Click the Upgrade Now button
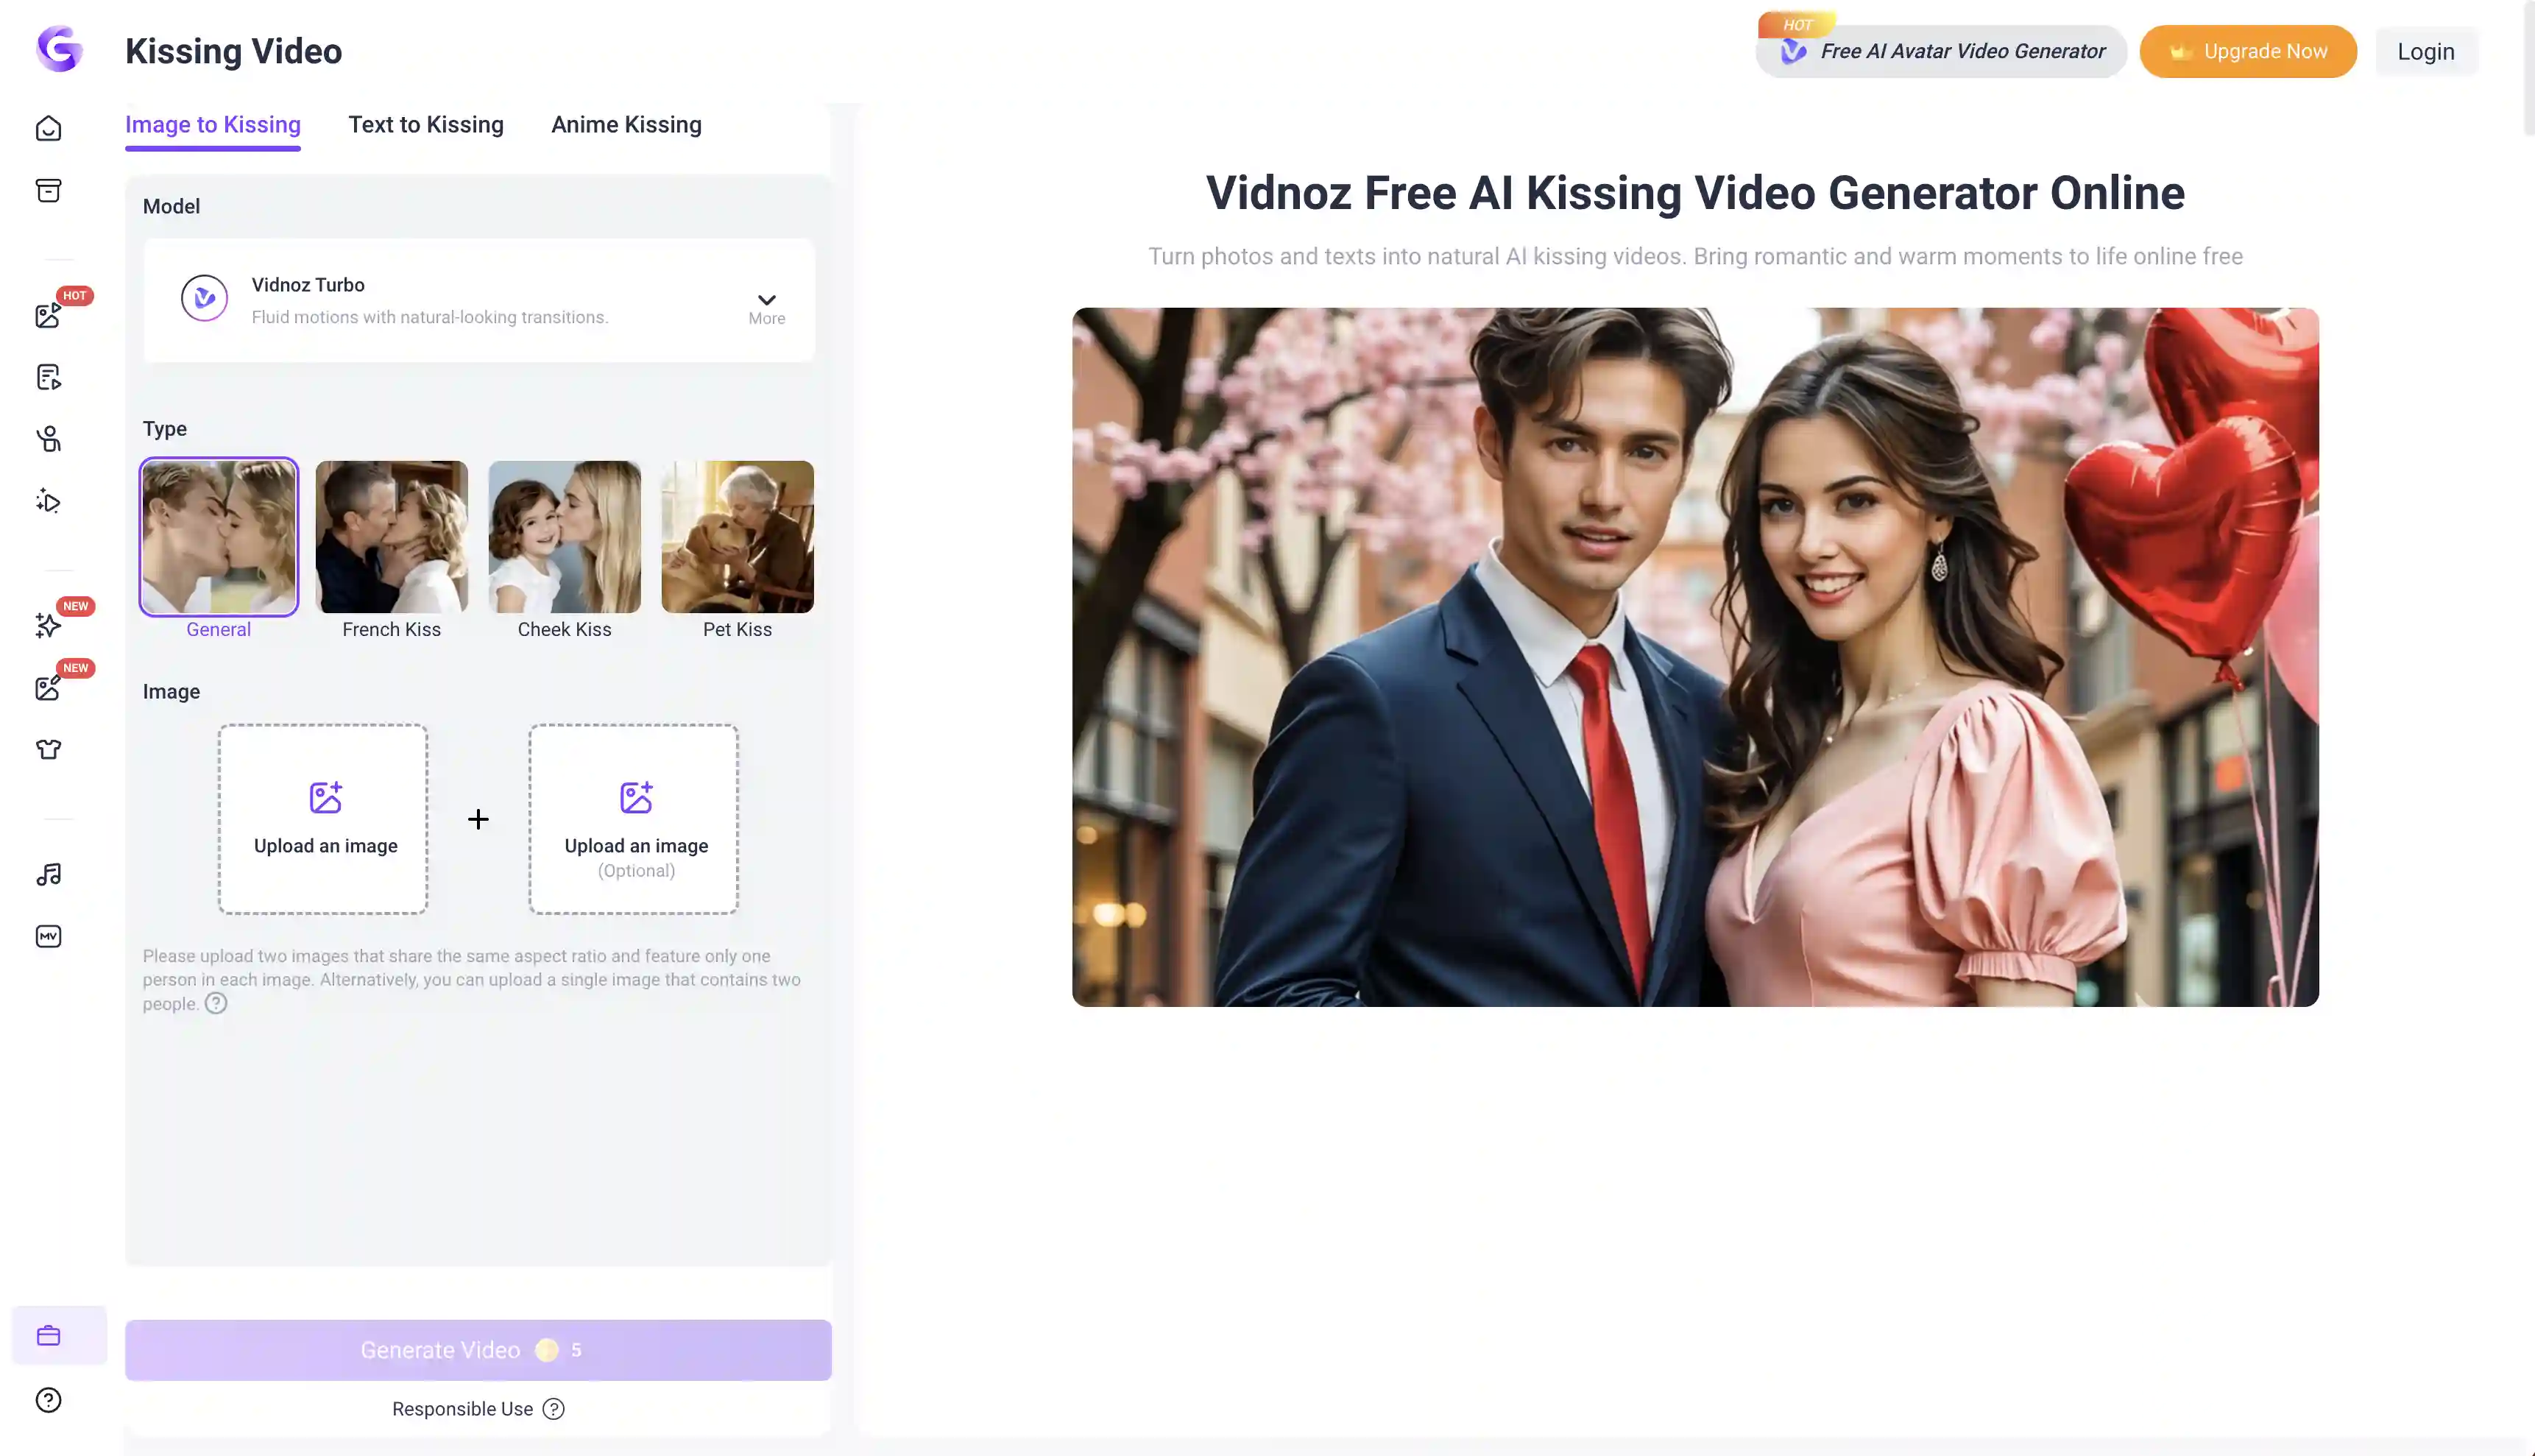 2247,51
